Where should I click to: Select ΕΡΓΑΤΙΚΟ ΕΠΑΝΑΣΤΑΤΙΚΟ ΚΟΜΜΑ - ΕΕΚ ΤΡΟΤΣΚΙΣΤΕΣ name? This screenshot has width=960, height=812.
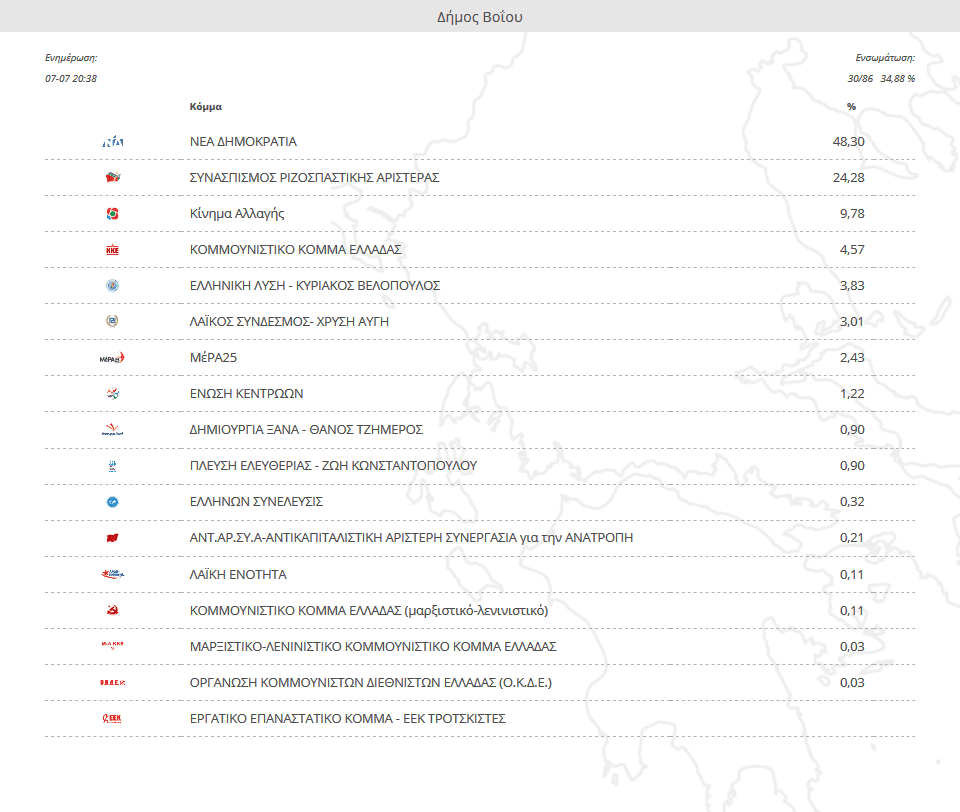click(x=348, y=719)
